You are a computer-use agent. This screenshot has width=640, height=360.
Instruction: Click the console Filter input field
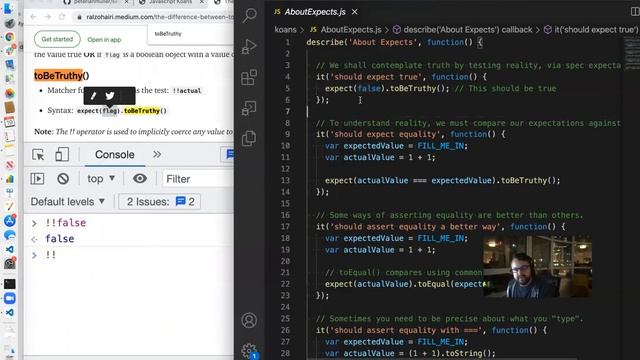click(198, 179)
